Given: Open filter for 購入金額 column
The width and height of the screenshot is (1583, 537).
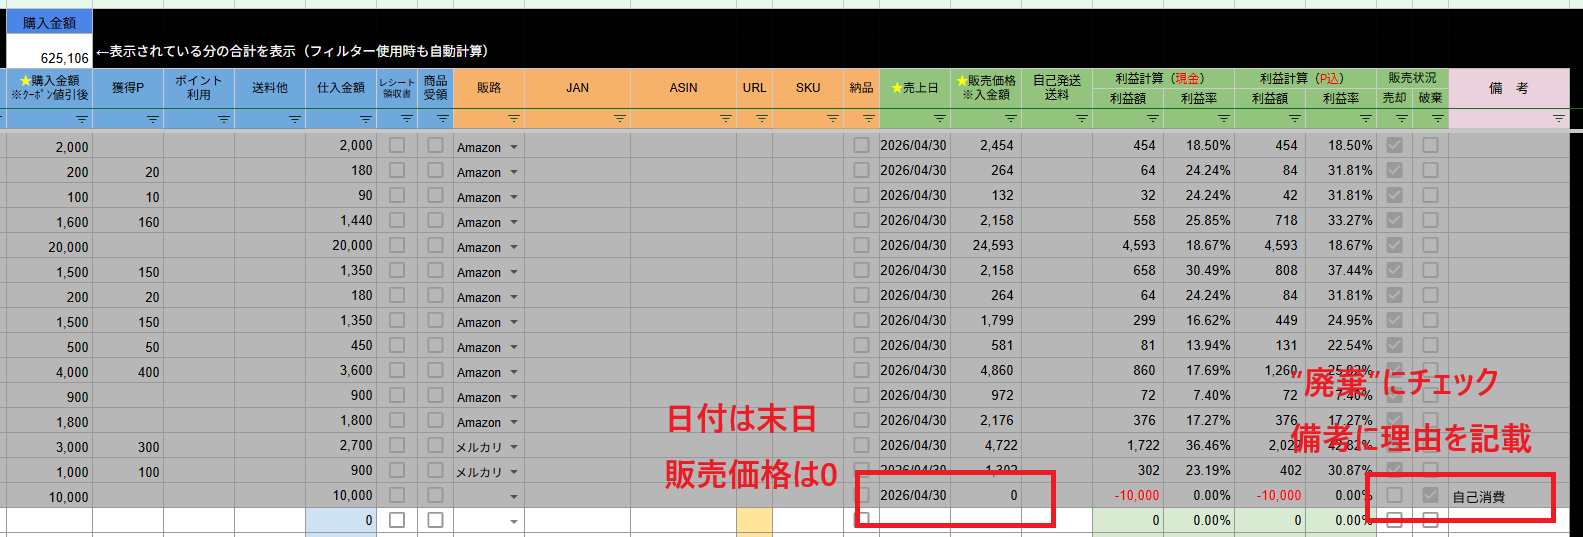Looking at the screenshot, I should click(82, 119).
